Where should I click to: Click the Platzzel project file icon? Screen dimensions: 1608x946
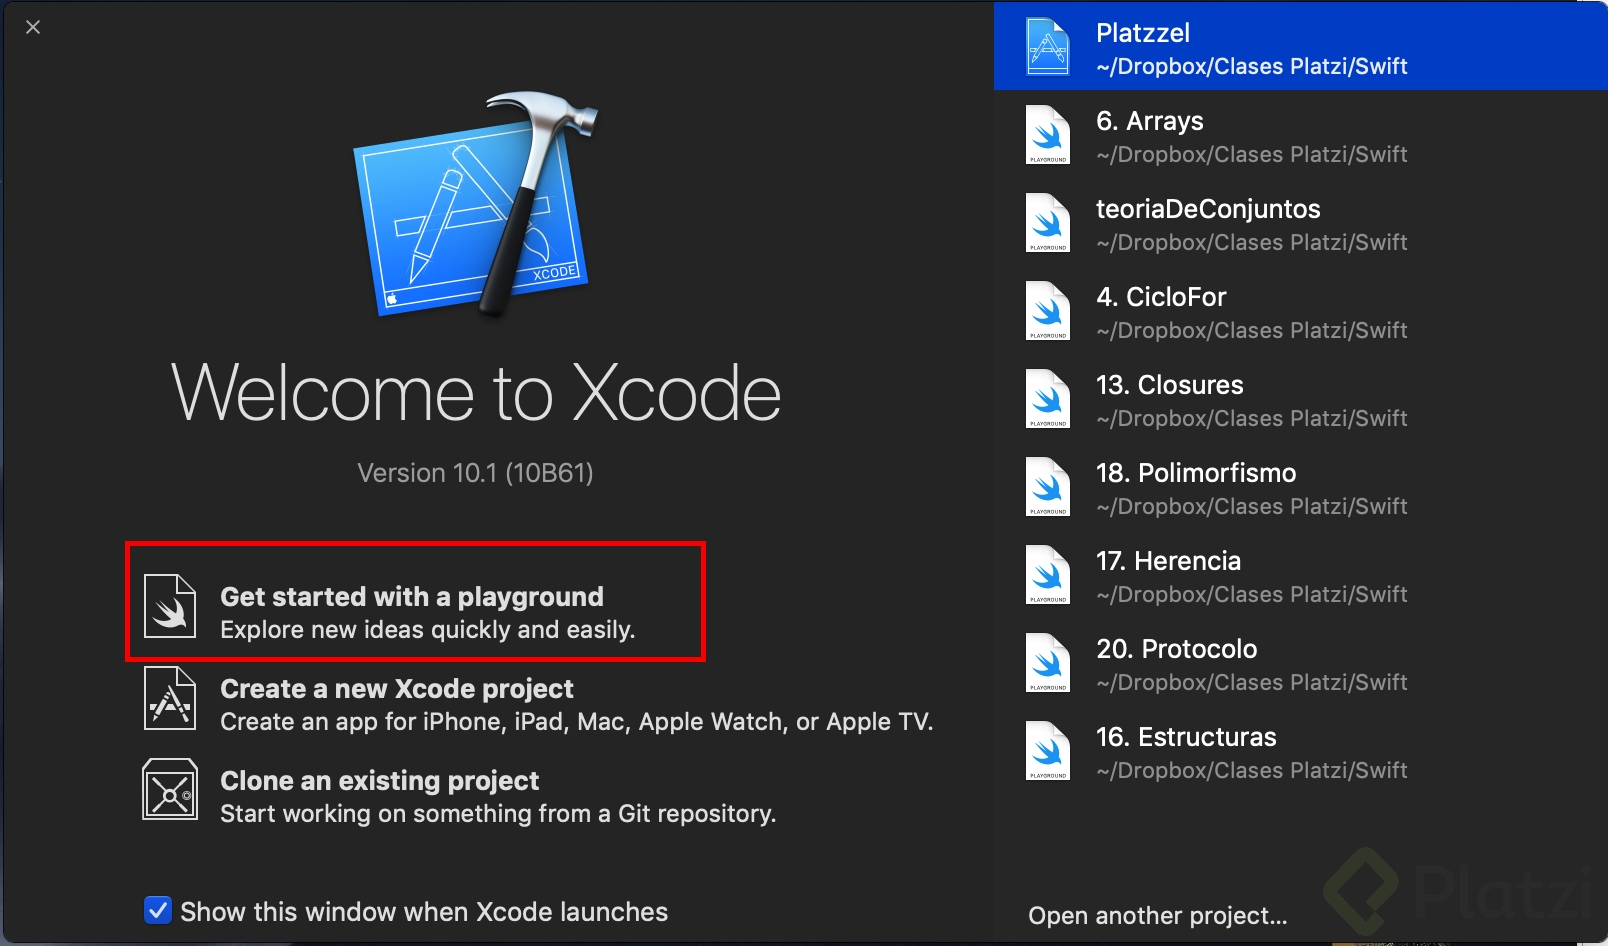(1048, 47)
